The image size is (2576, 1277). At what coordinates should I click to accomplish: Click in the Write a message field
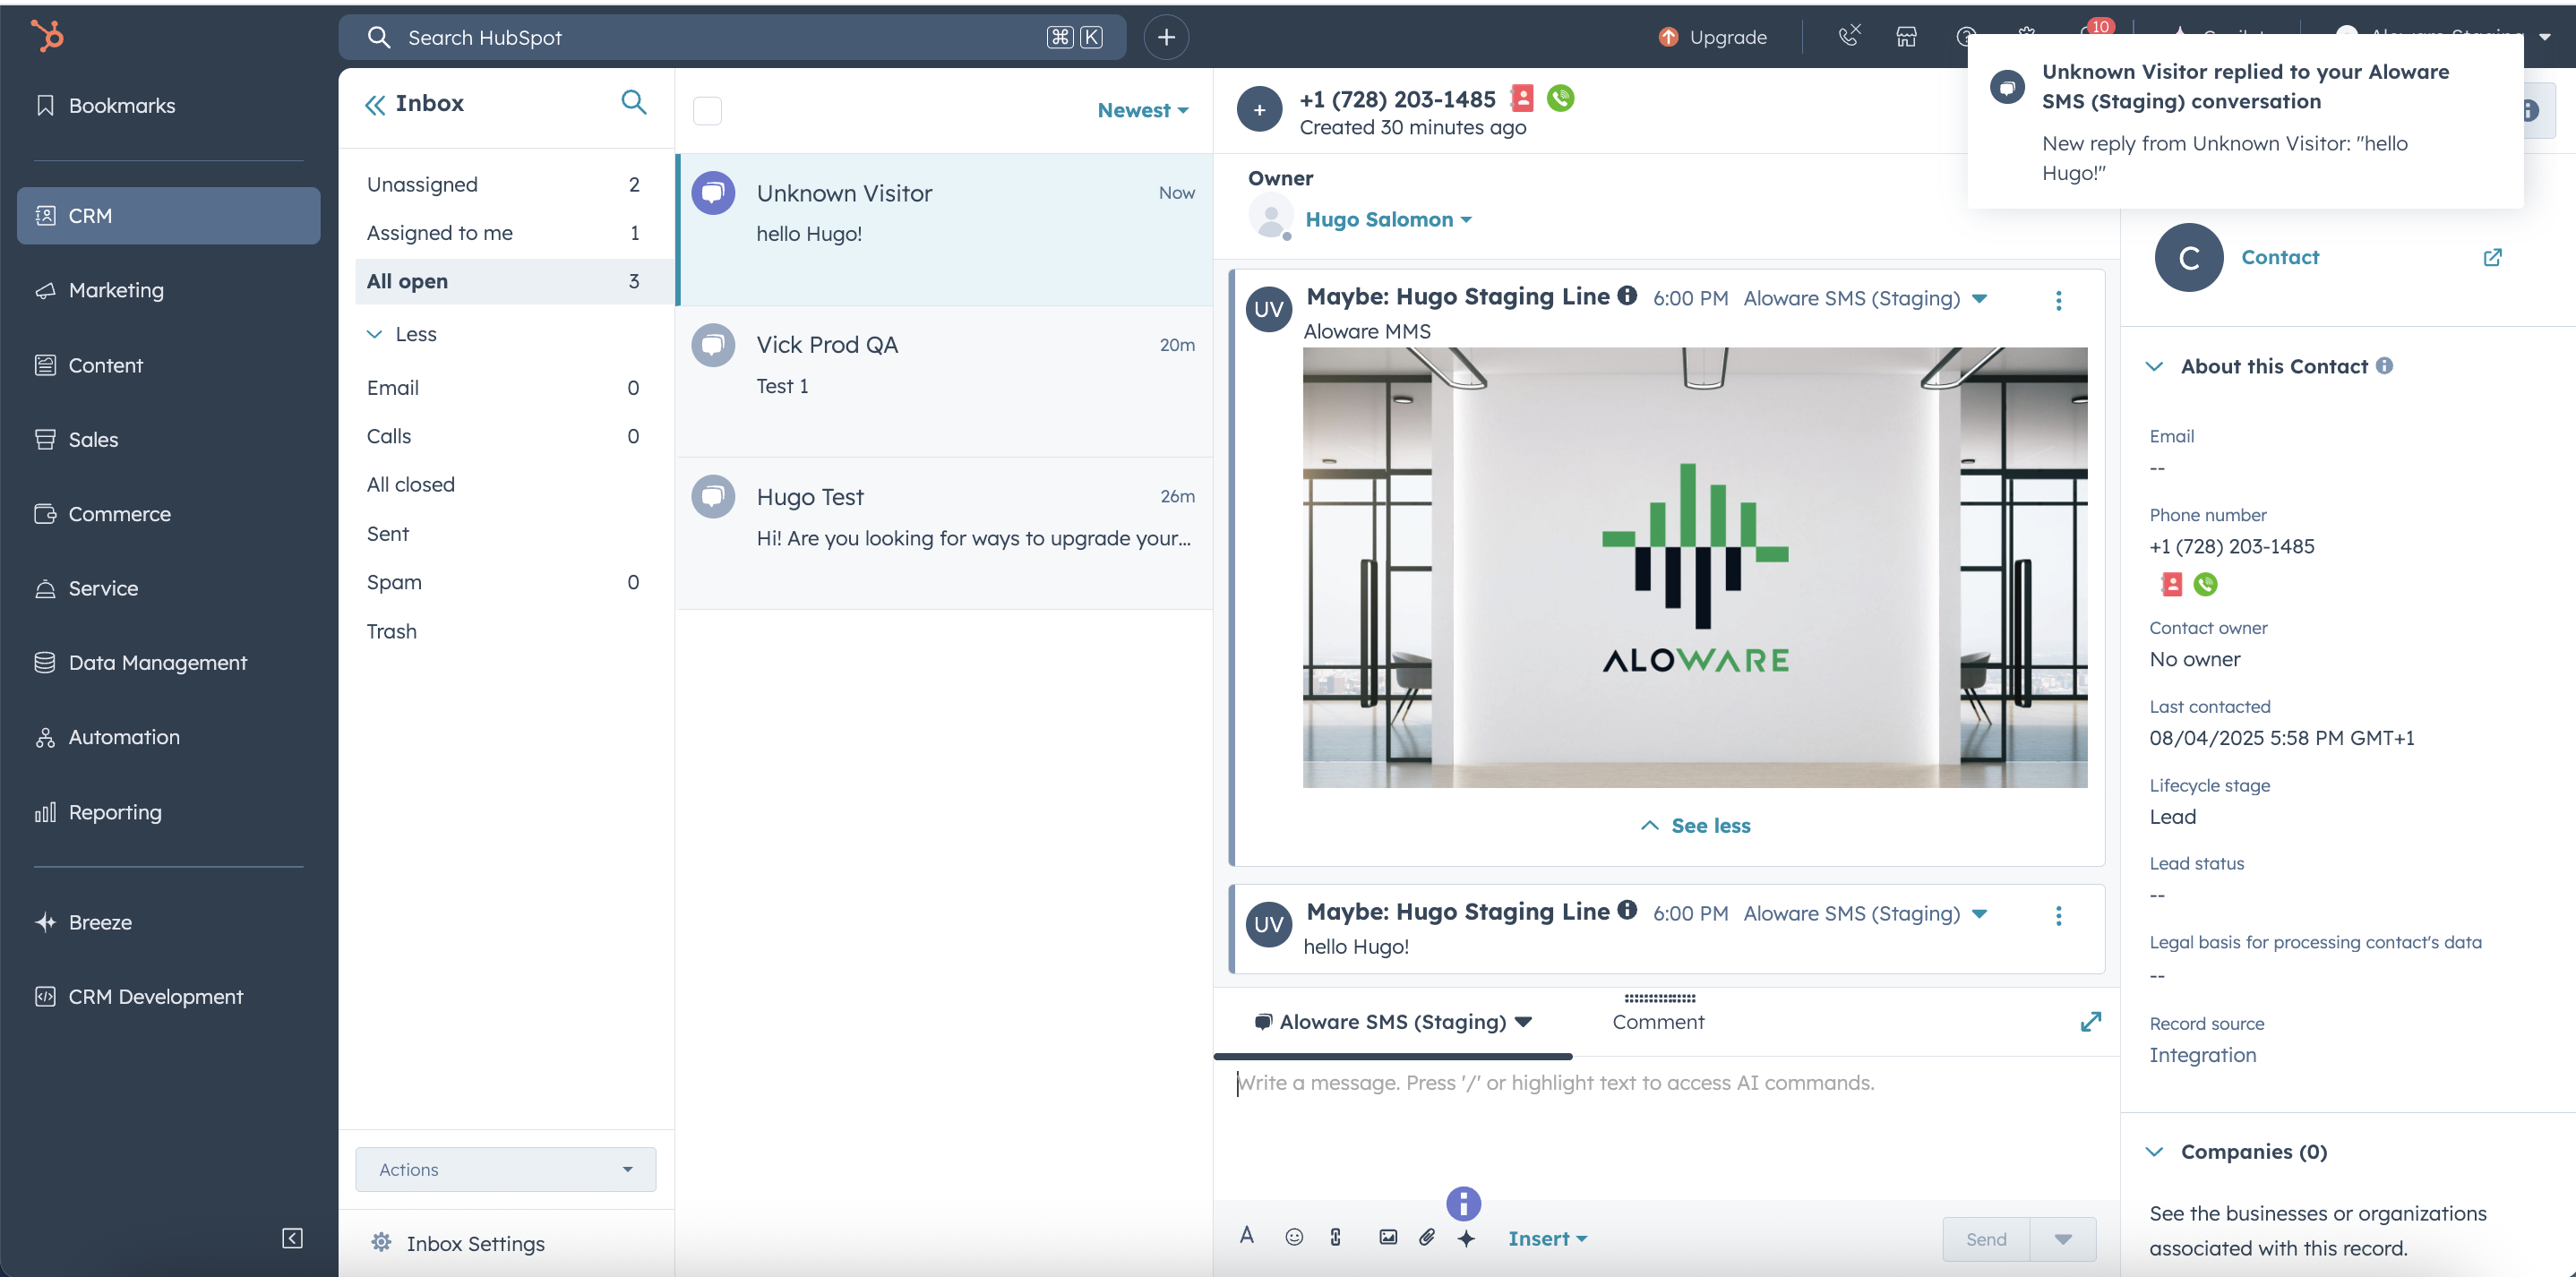pos(1666,1128)
